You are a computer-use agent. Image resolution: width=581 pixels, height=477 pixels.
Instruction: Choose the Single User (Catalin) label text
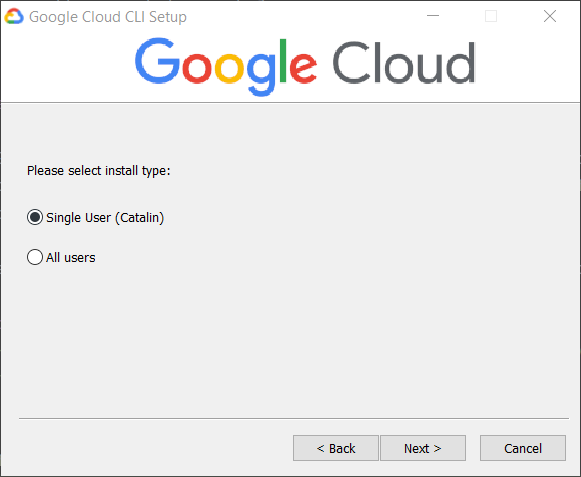pyautogui.click(x=105, y=218)
